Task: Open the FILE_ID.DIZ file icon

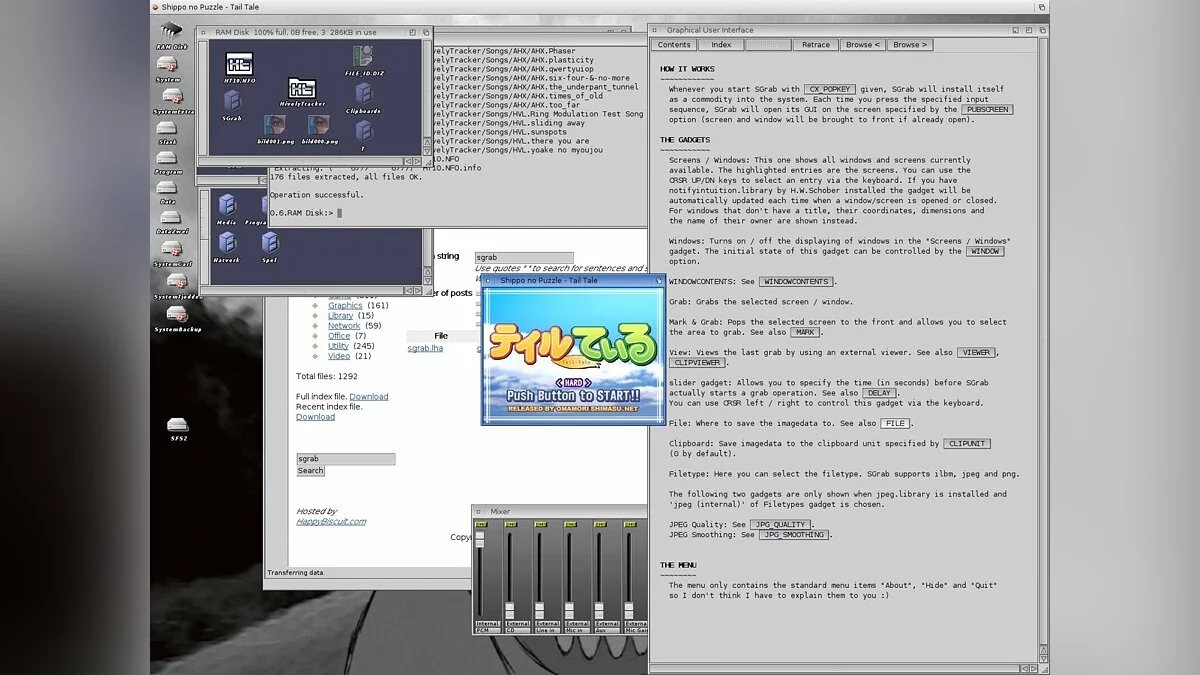Action: (366, 58)
